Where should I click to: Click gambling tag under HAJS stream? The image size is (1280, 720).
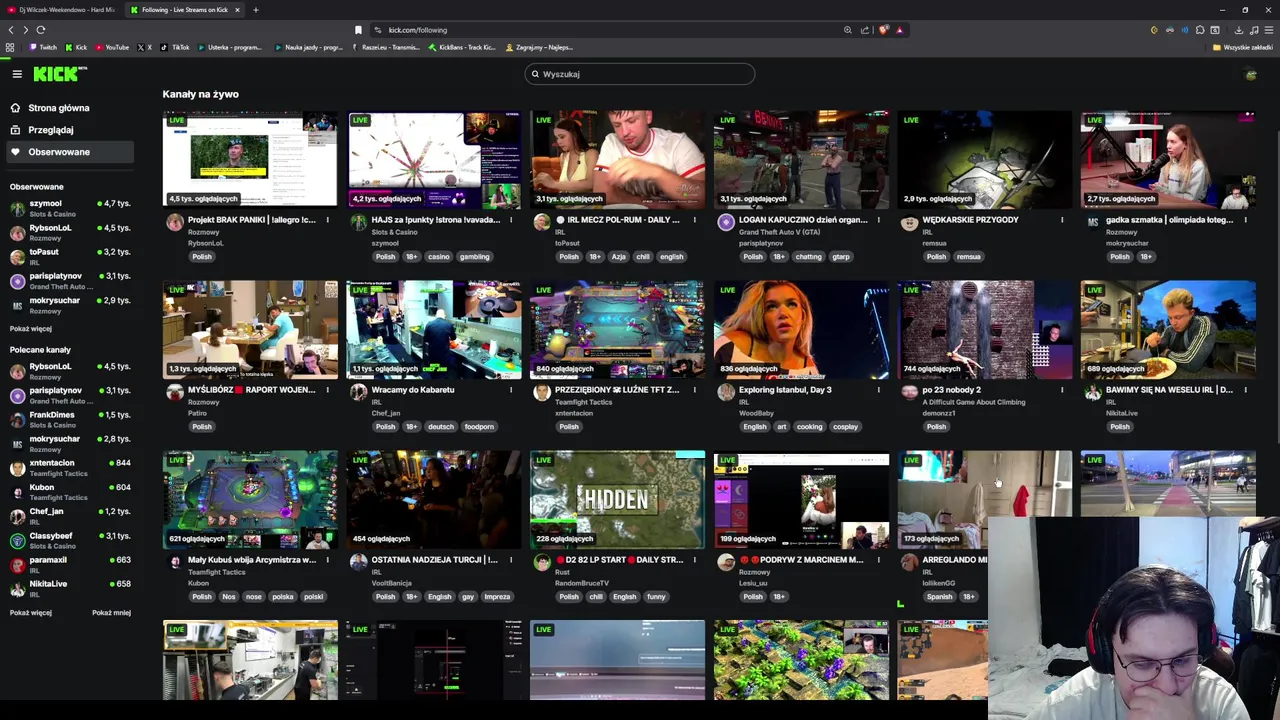coord(474,256)
